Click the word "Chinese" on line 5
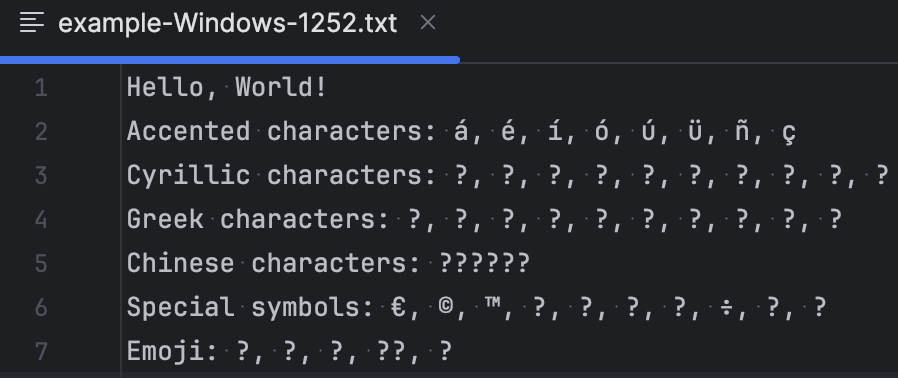The height and width of the screenshot is (378, 898). 180,263
